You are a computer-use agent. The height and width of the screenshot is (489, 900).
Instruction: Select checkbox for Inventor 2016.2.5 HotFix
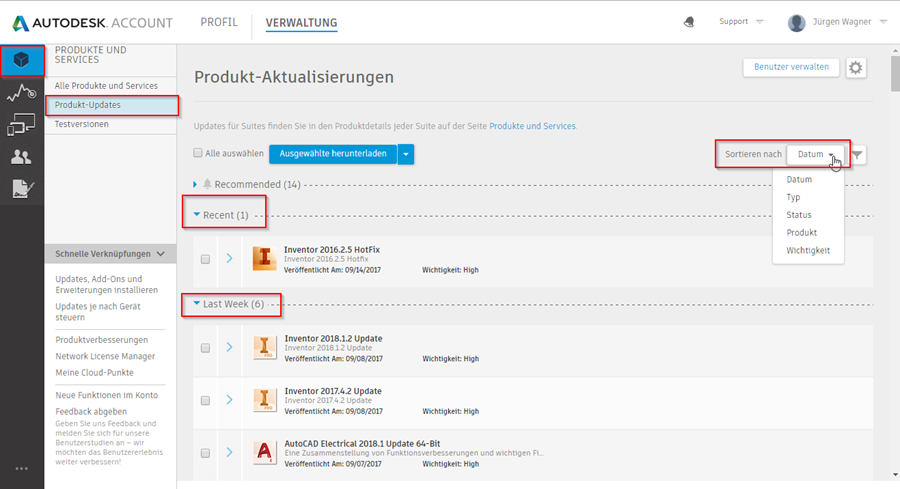(x=205, y=259)
